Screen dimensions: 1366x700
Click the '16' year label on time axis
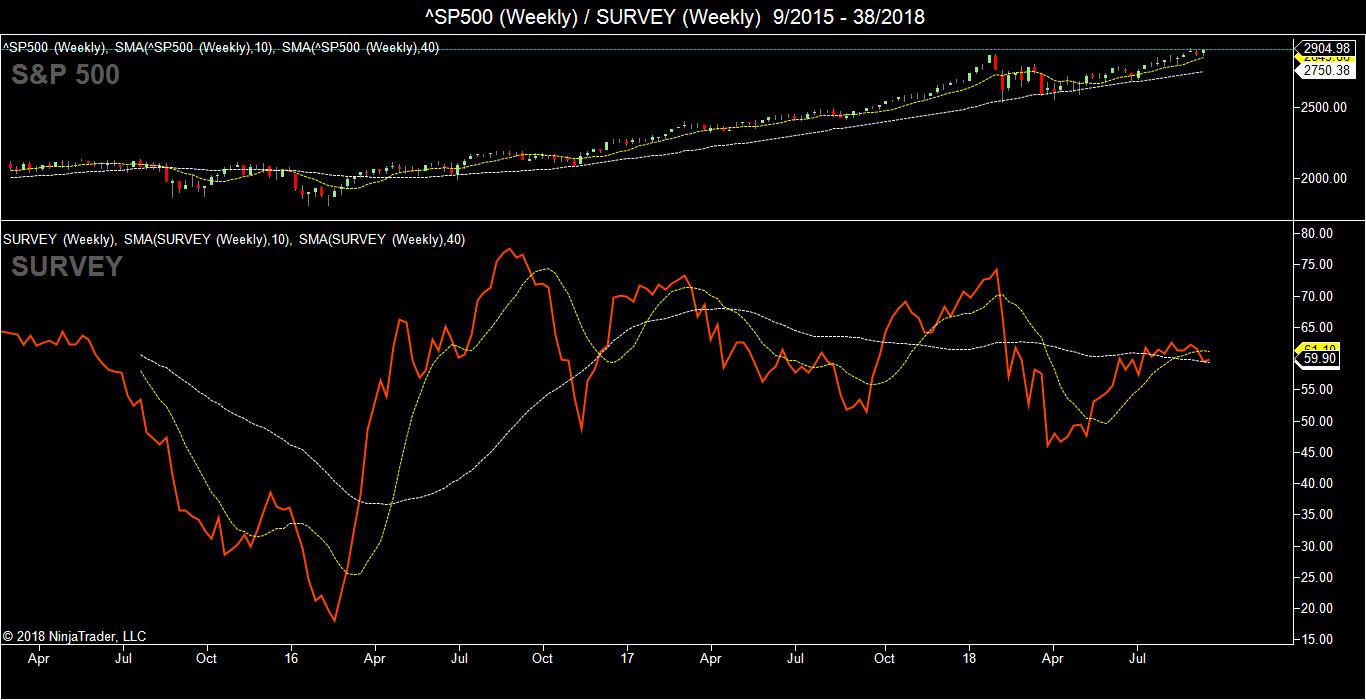click(291, 660)
